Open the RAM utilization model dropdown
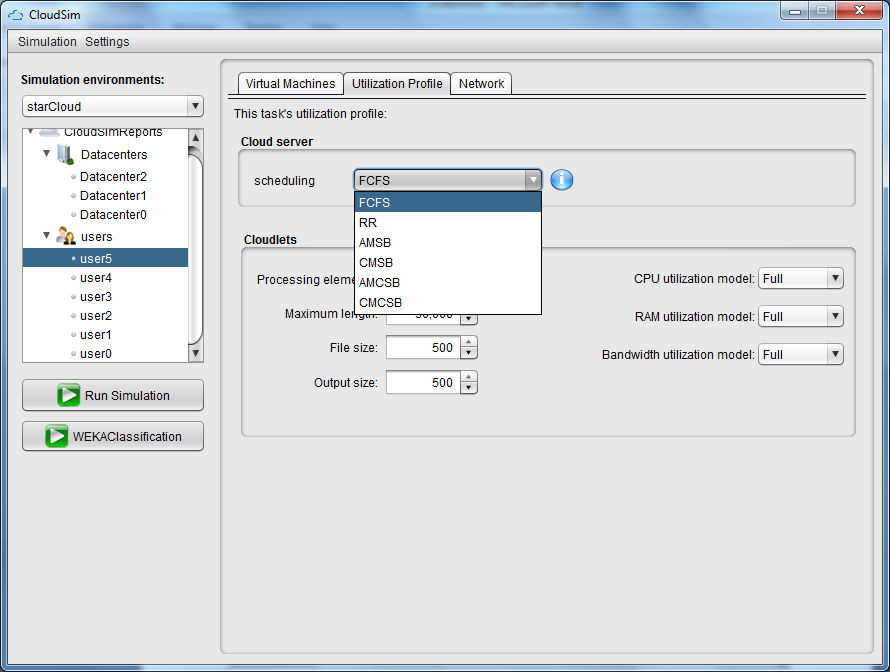The image size is (890, 672). pos(835,316)
